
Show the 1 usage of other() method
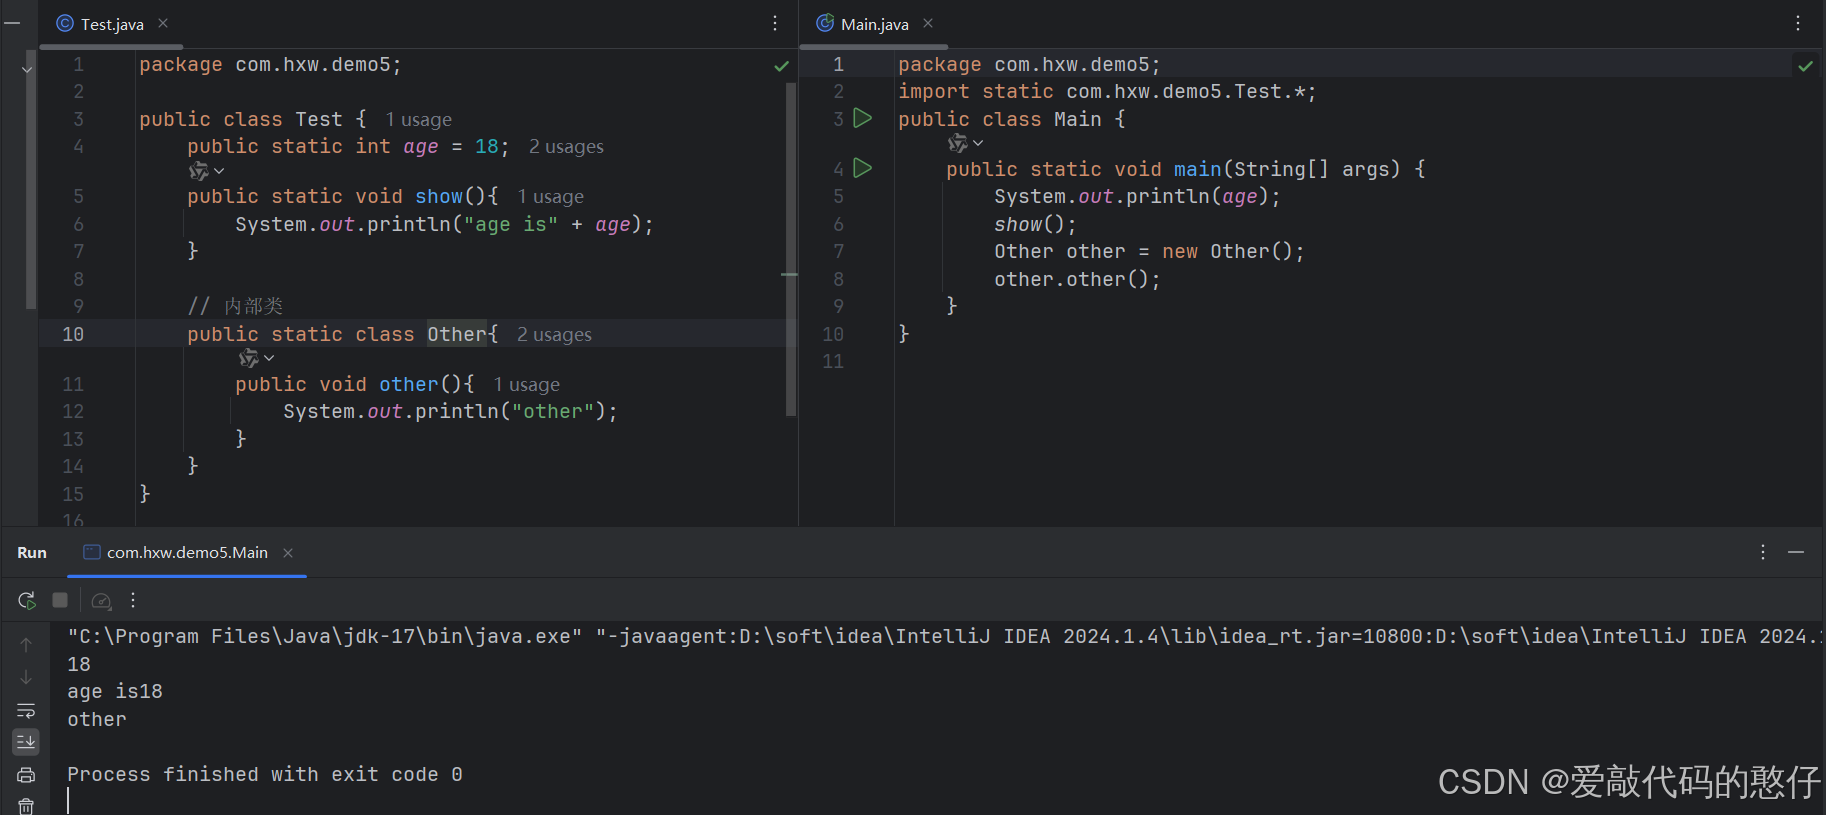point(526,385)
